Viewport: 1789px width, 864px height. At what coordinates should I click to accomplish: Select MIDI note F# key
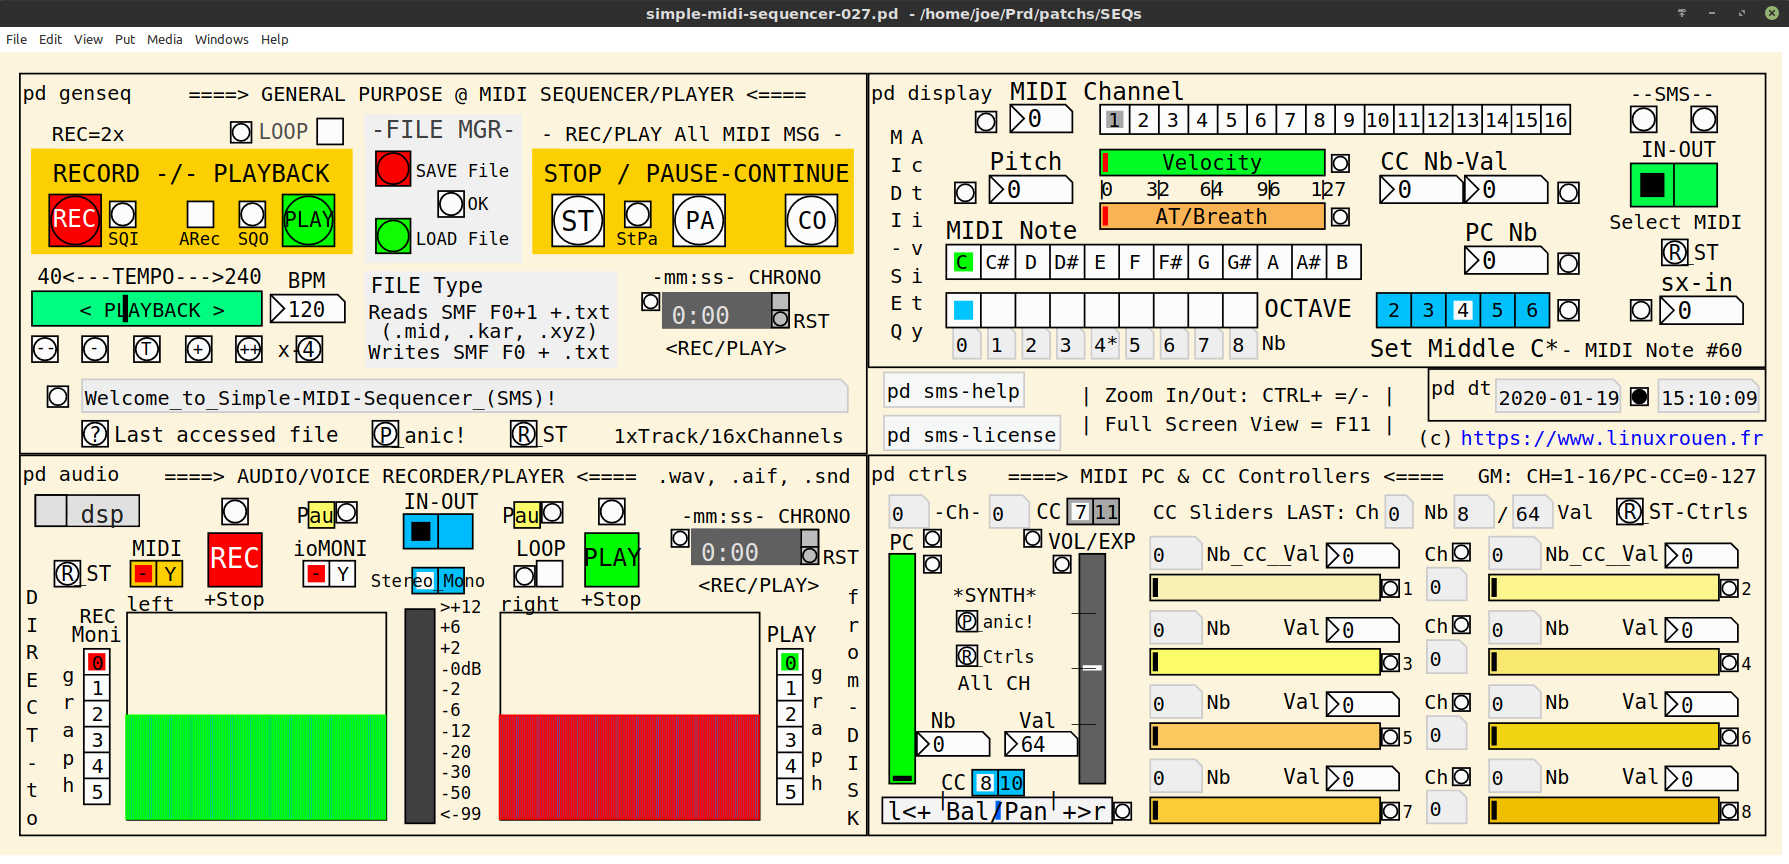(1169, 262)
